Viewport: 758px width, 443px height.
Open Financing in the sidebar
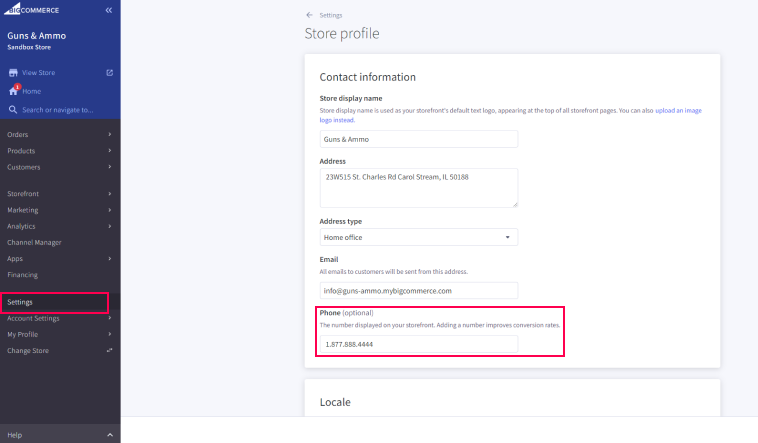click(x=22, y=275)
